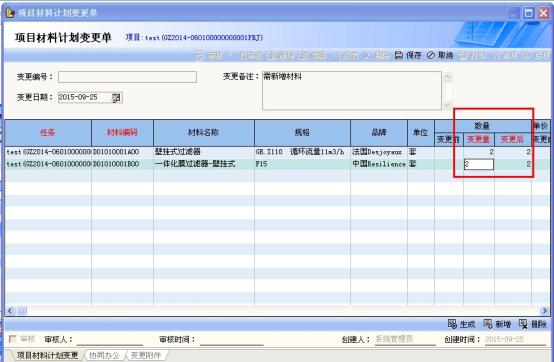Screen dimensions: 554x362
Task: Click the down arrow of 变更备注 scrollbar
Action: [x=447, y=105]
